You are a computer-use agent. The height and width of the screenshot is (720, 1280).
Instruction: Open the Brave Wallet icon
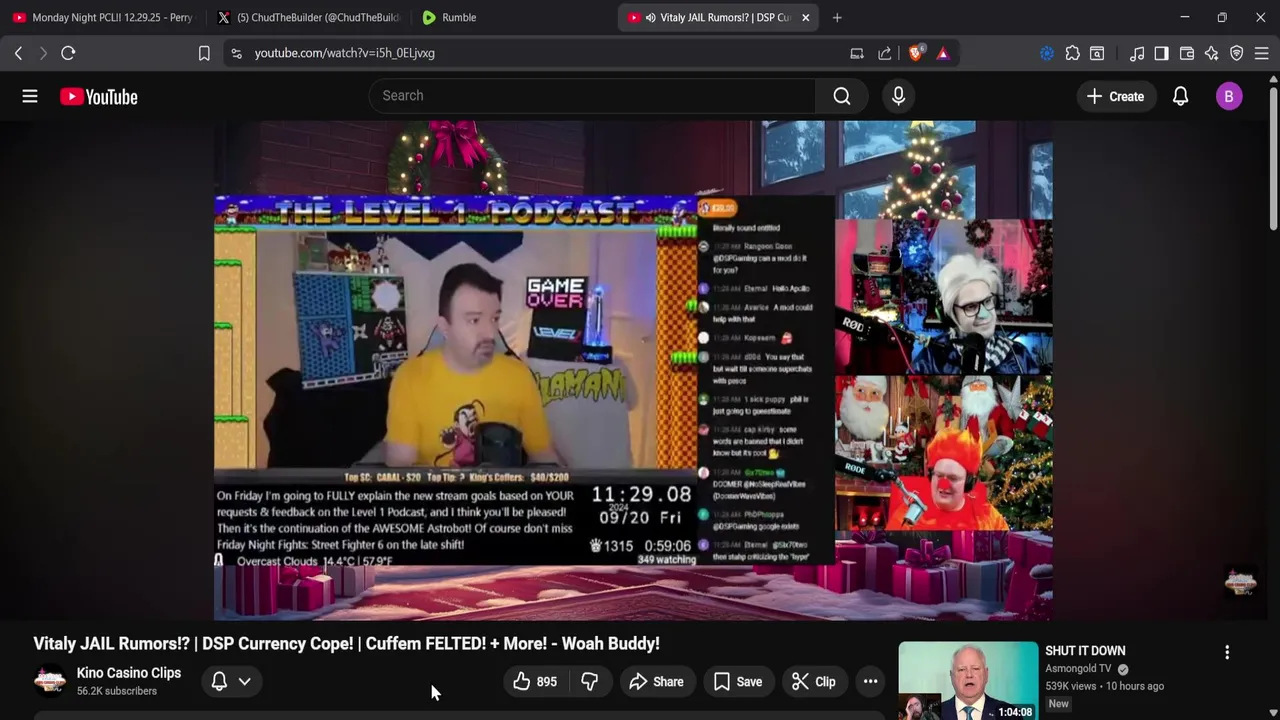[x=1187, y=53]
